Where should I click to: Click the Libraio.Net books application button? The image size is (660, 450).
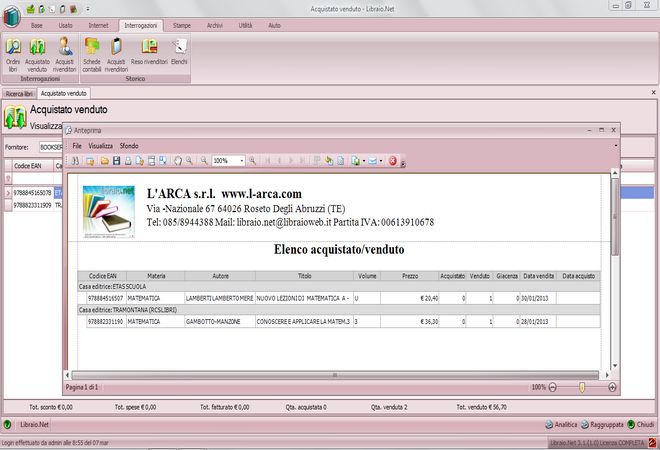pyautogui.click(x=12, y=17)
